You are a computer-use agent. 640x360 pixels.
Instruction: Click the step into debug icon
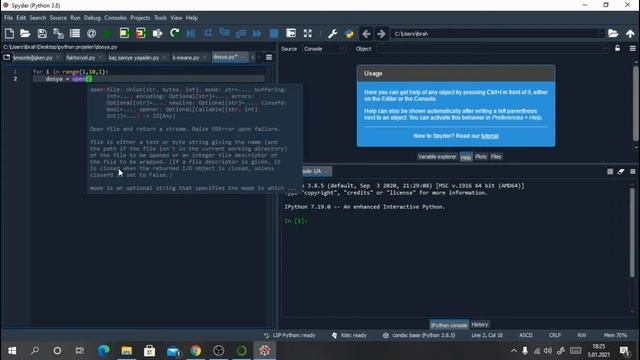[224, 33]
